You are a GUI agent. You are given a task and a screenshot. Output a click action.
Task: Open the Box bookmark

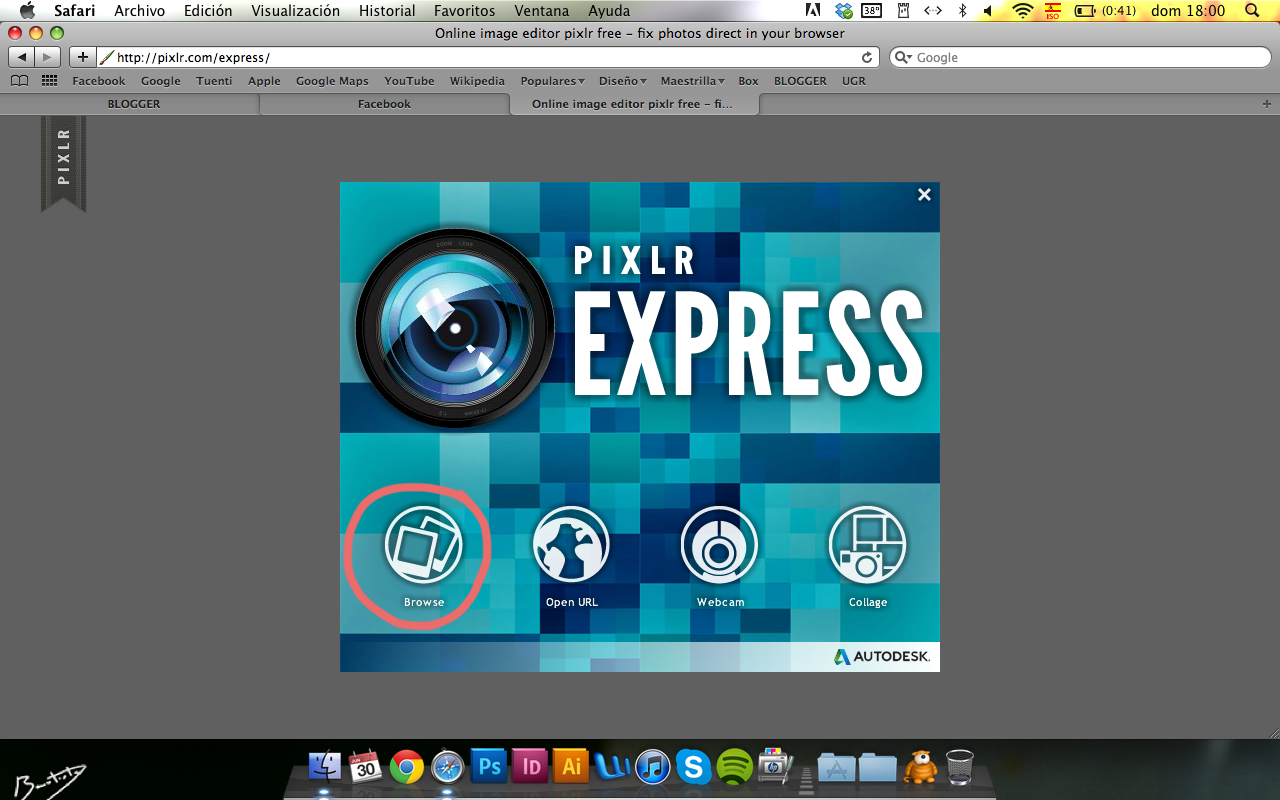click(x=748, y=81)
